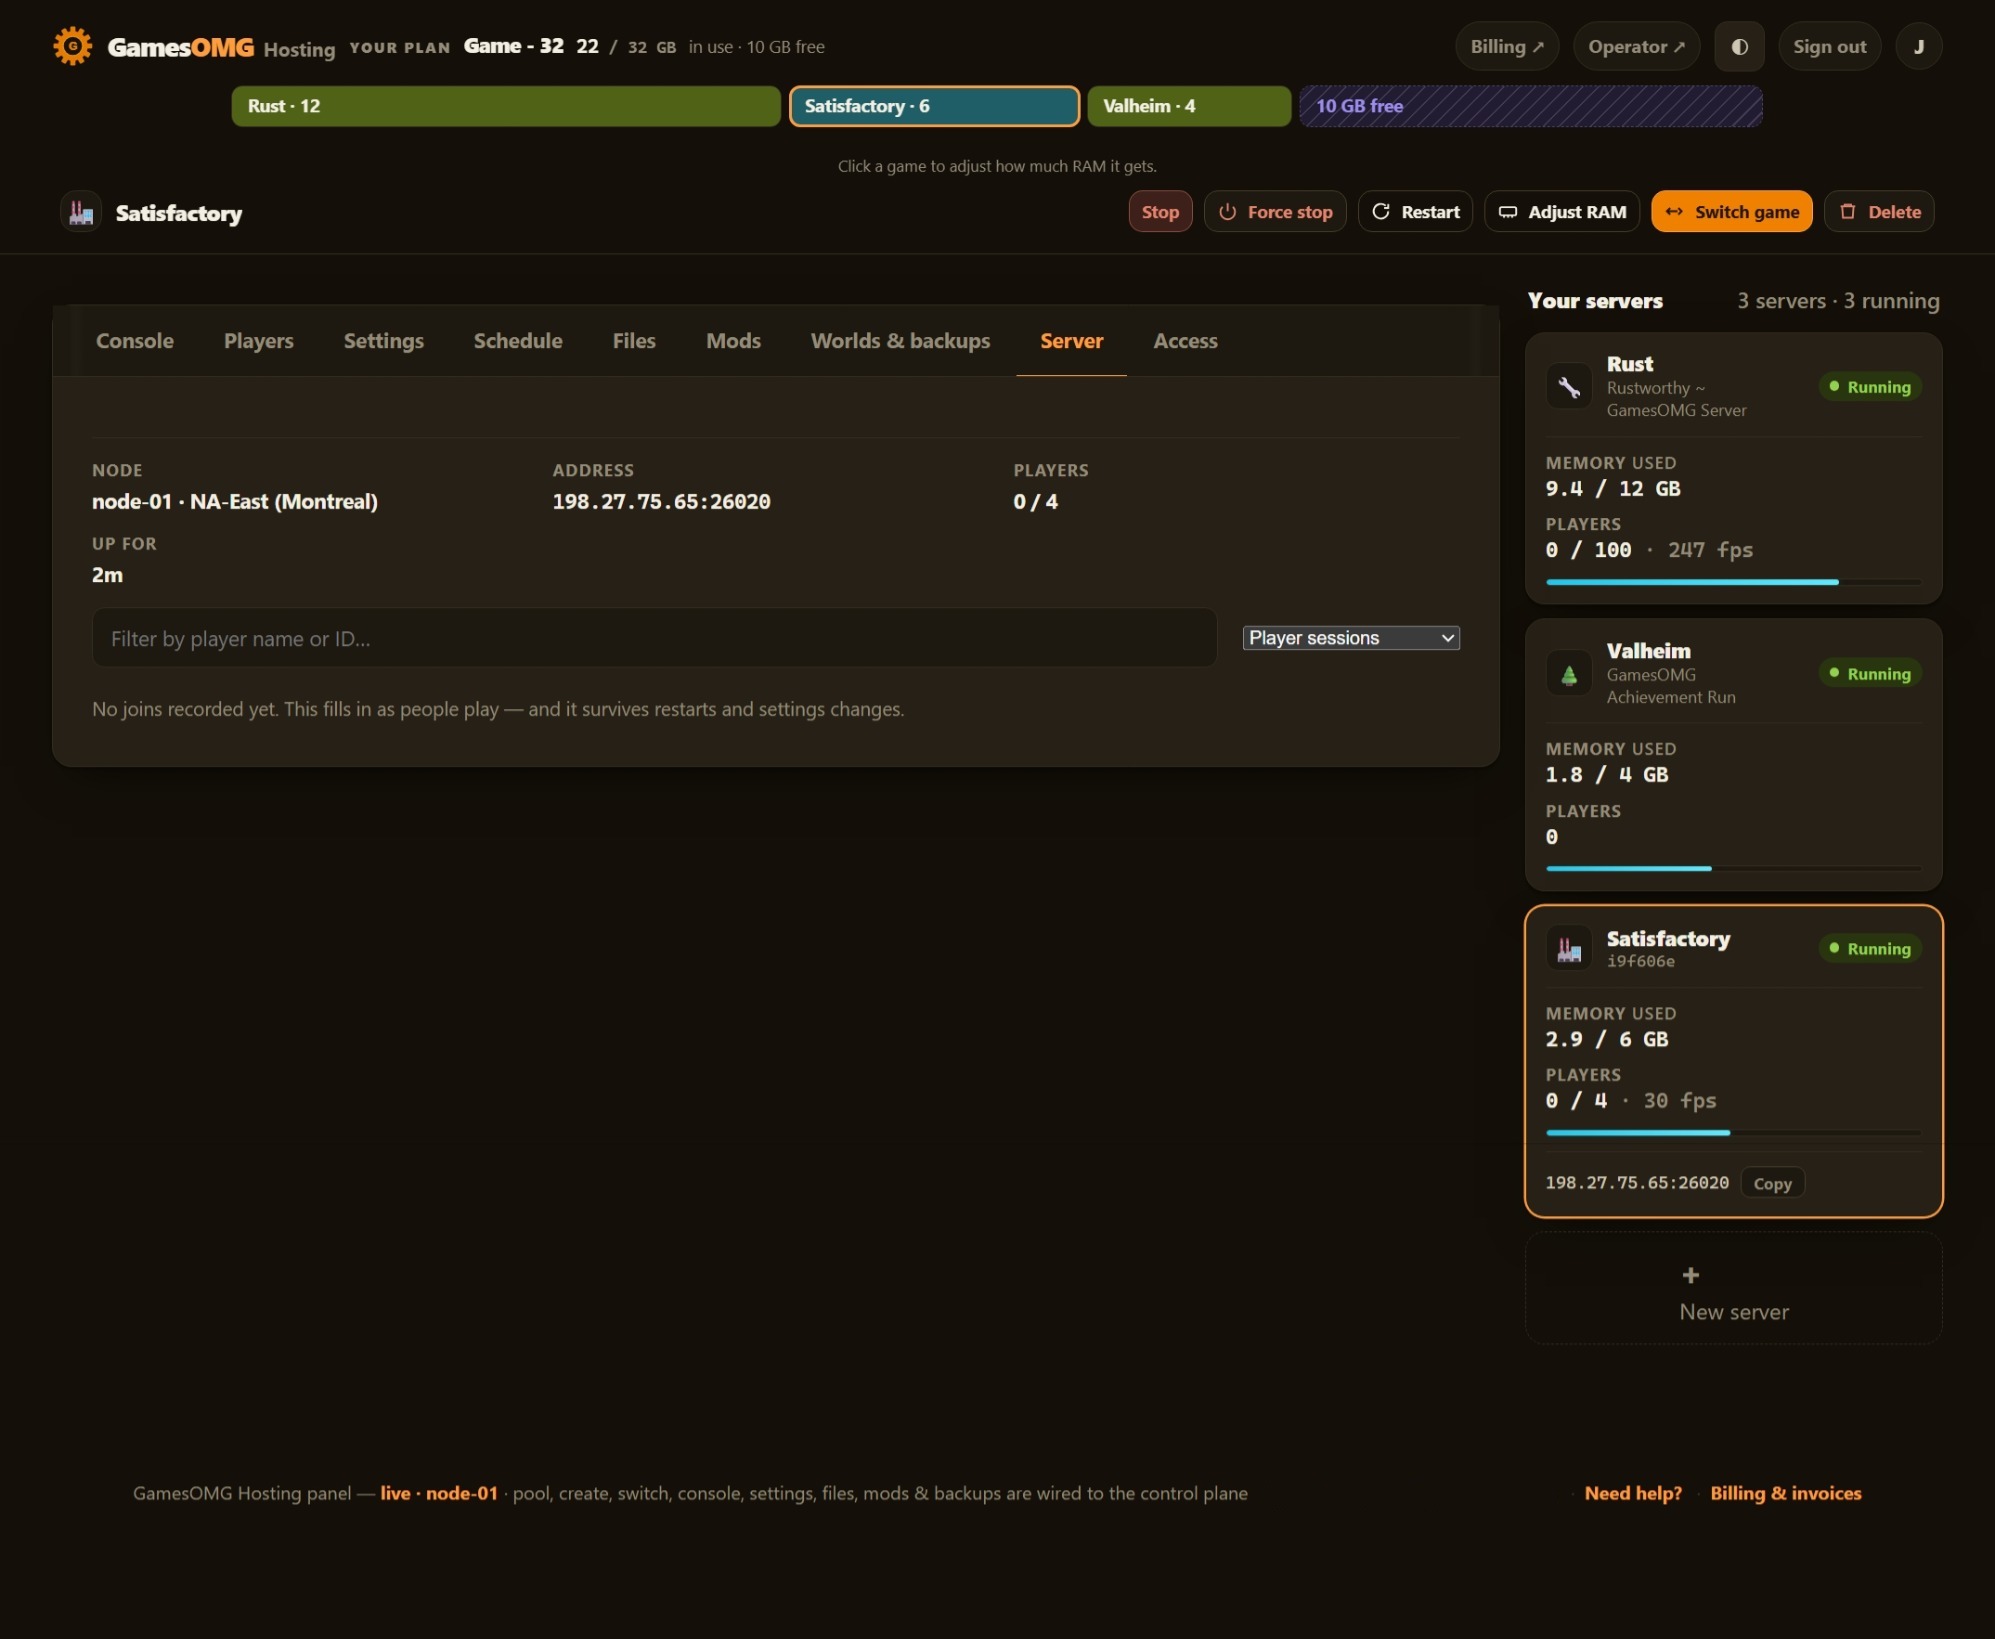This screenshot has height=1639, width=1995.
Task: Click the player name filter field
Action: click(x=654, y=638)
